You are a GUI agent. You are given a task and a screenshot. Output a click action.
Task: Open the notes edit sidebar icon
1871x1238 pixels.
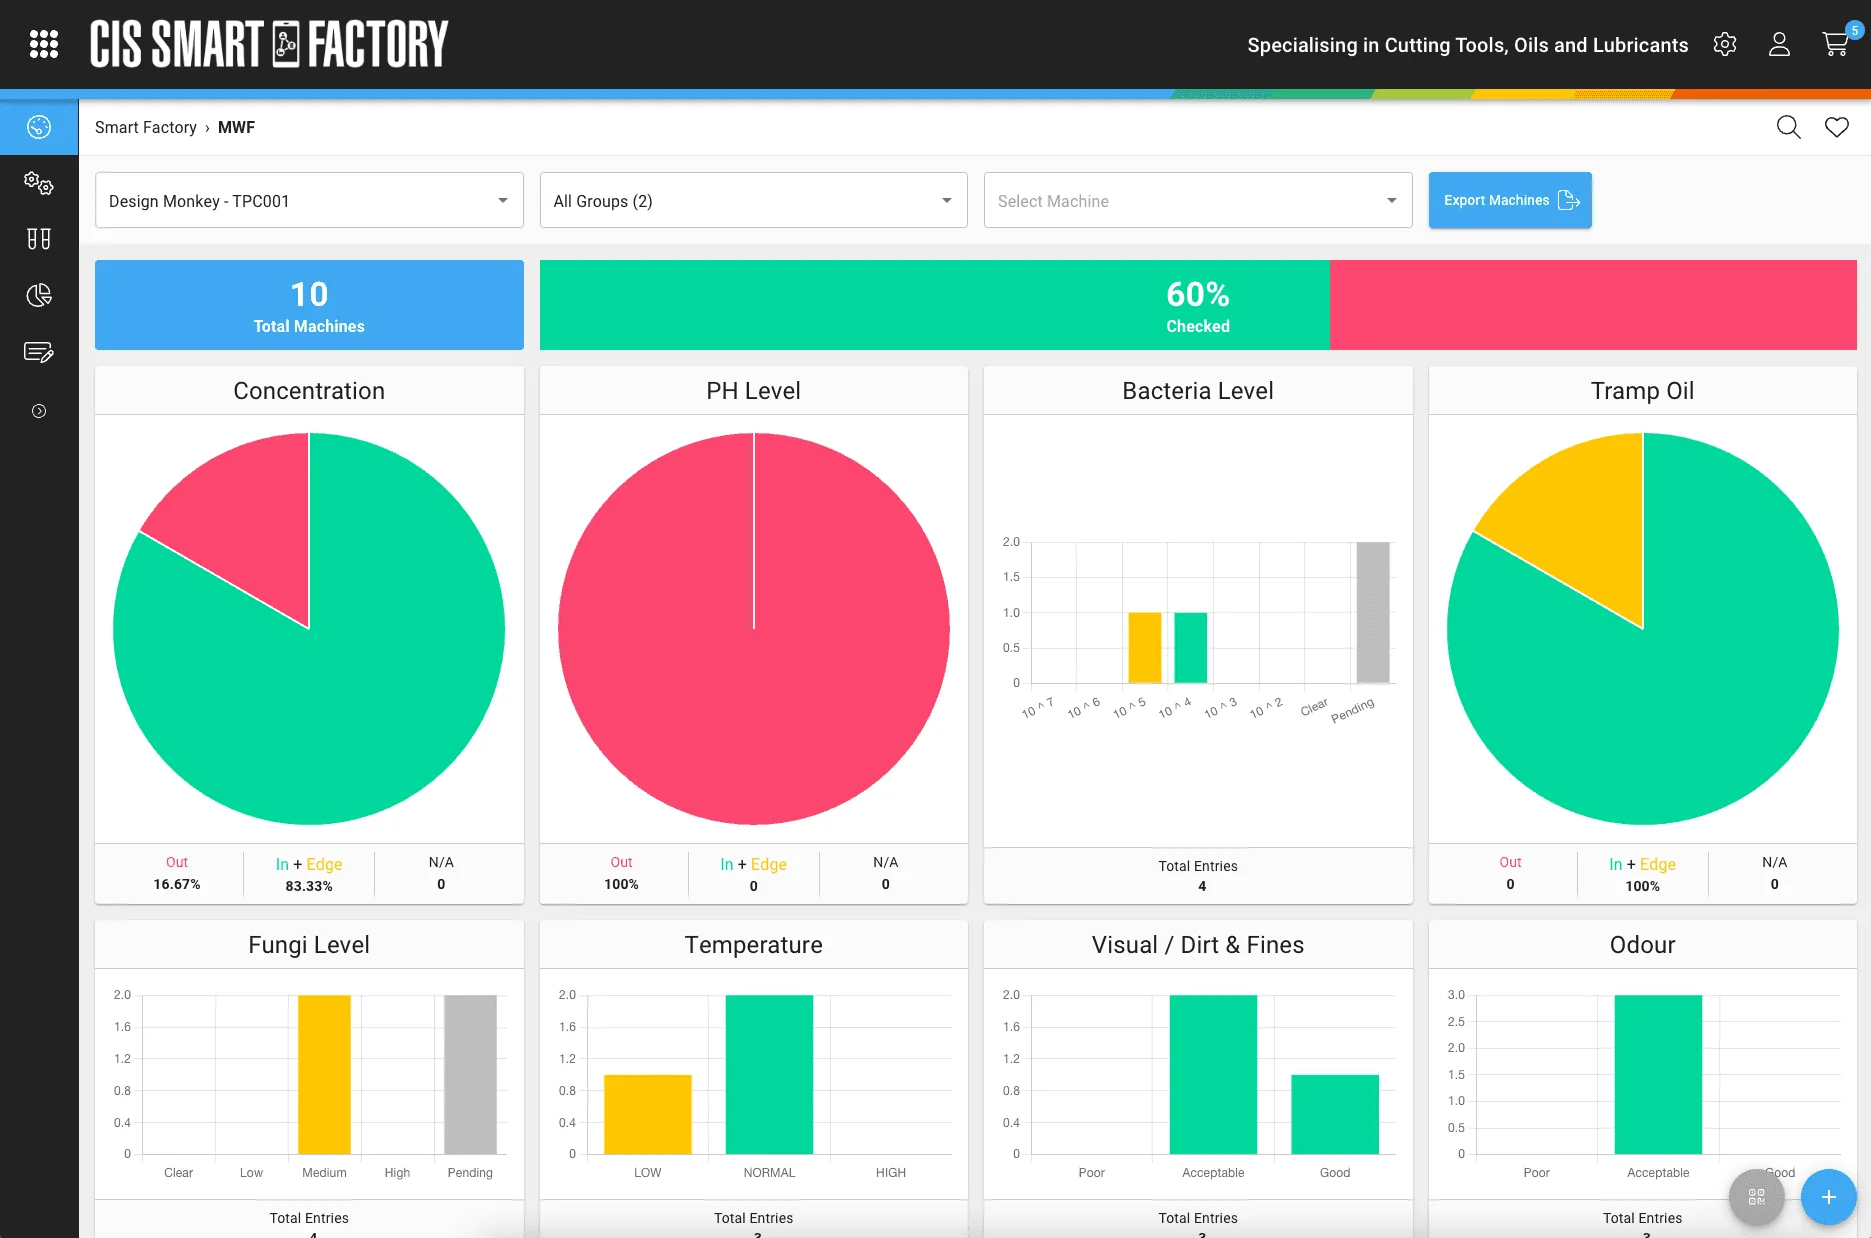click(x=39, y=352)
